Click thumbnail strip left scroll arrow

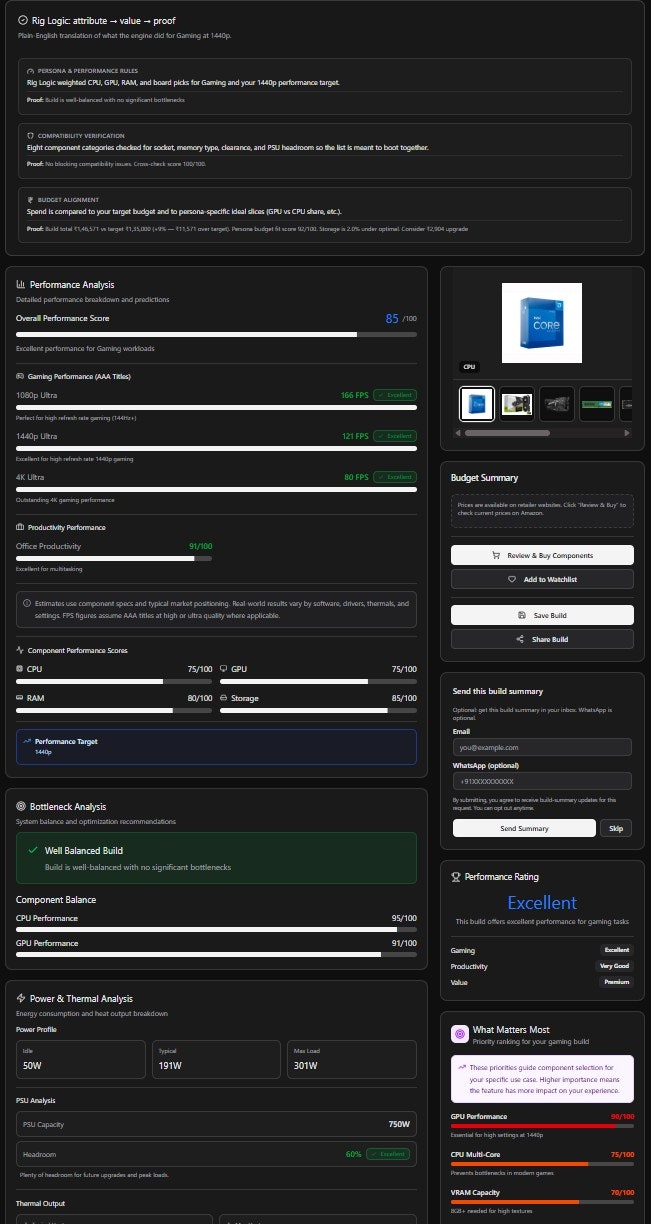(458, 433)
